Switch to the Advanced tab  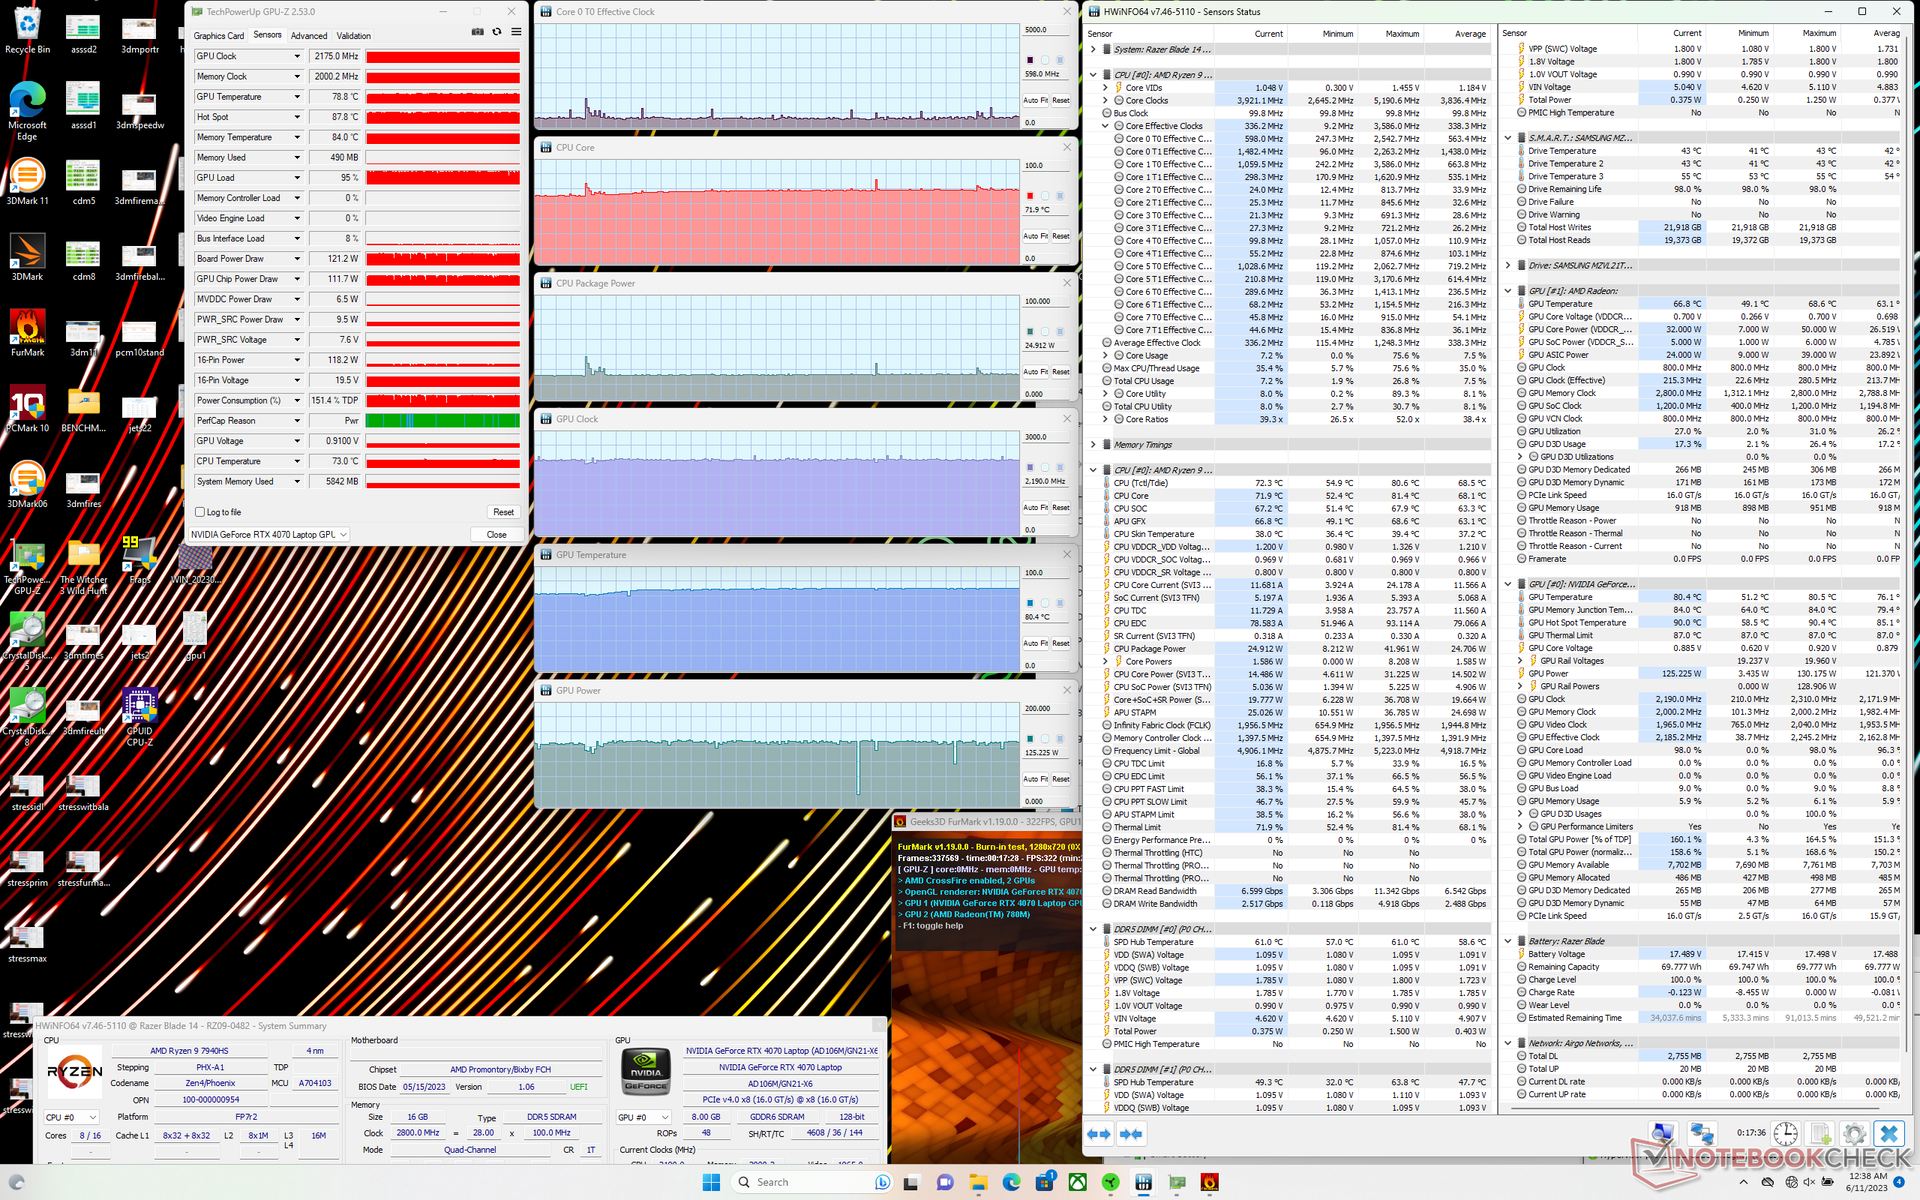pyautogui.click(x=309, y=36)
